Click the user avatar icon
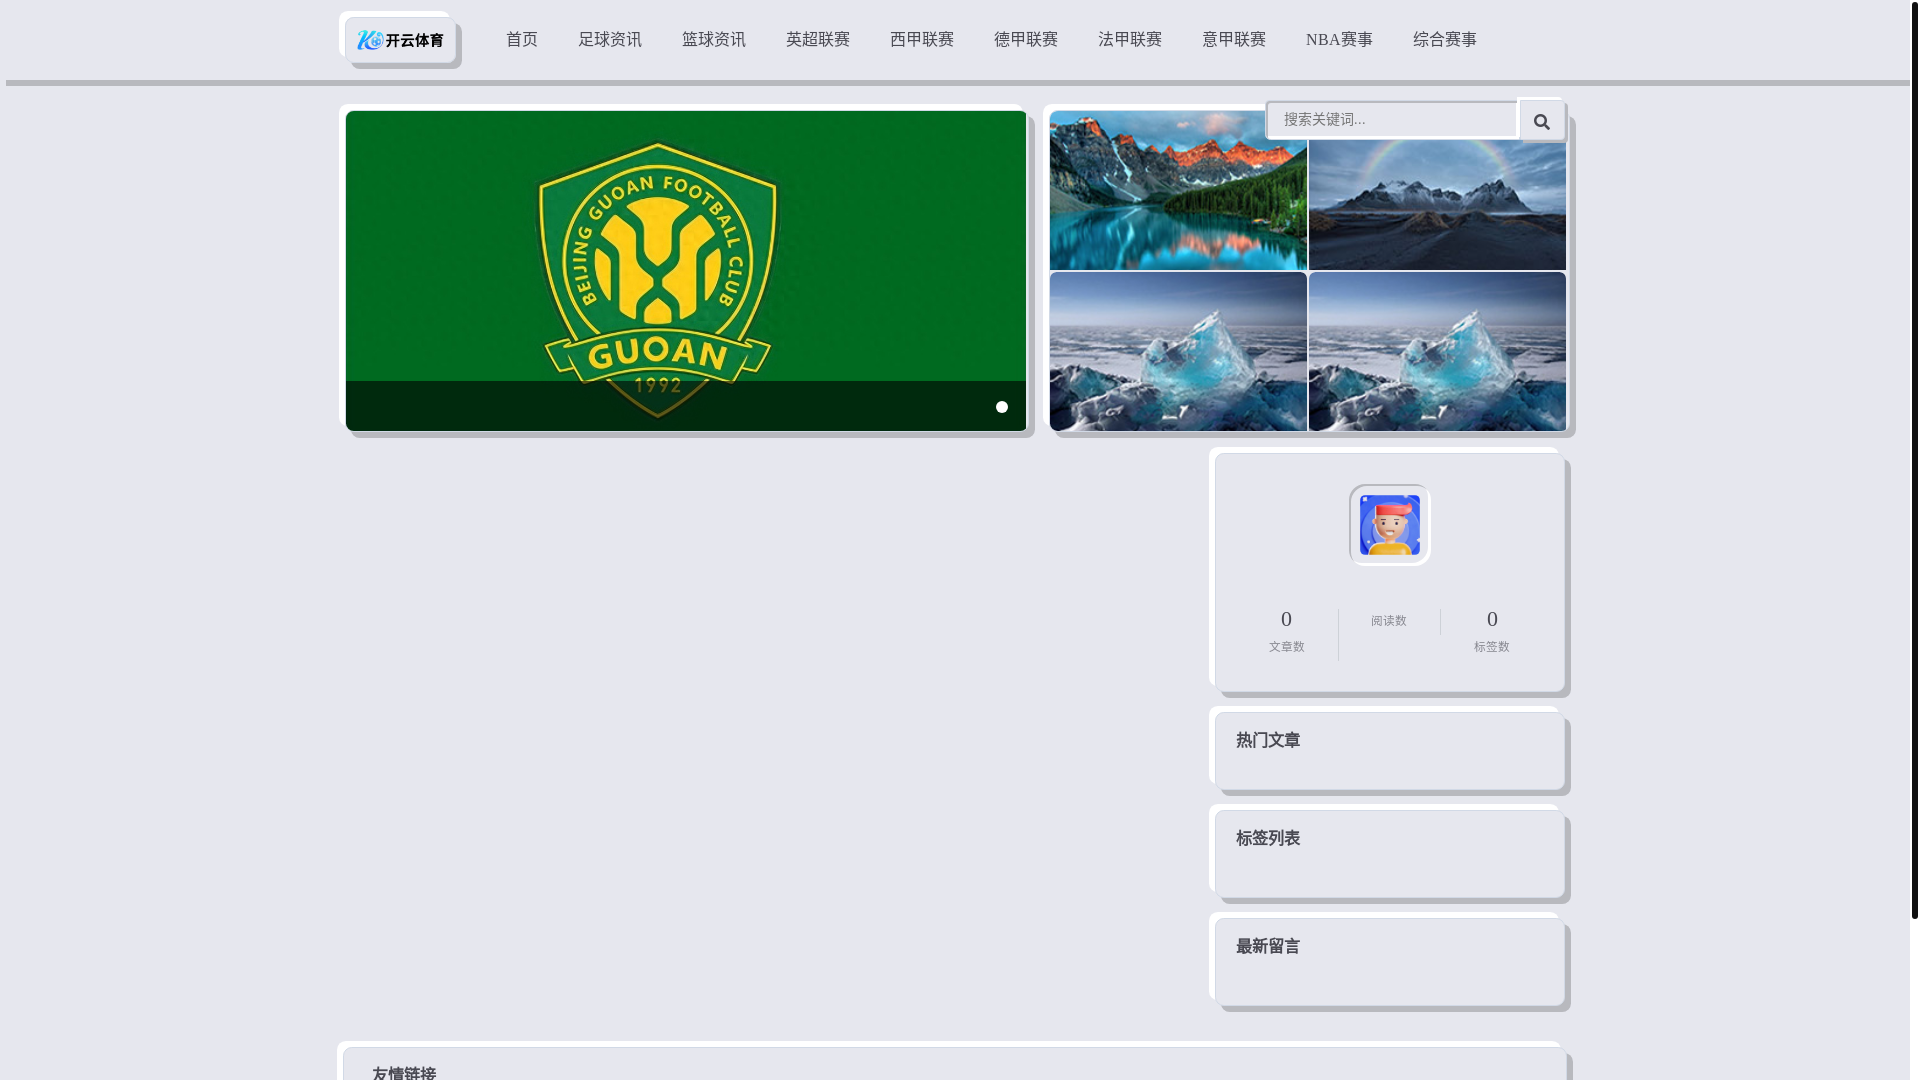Image resolution: width=1920 pixels, height=1080 pixels. (x=1389, y=525)
